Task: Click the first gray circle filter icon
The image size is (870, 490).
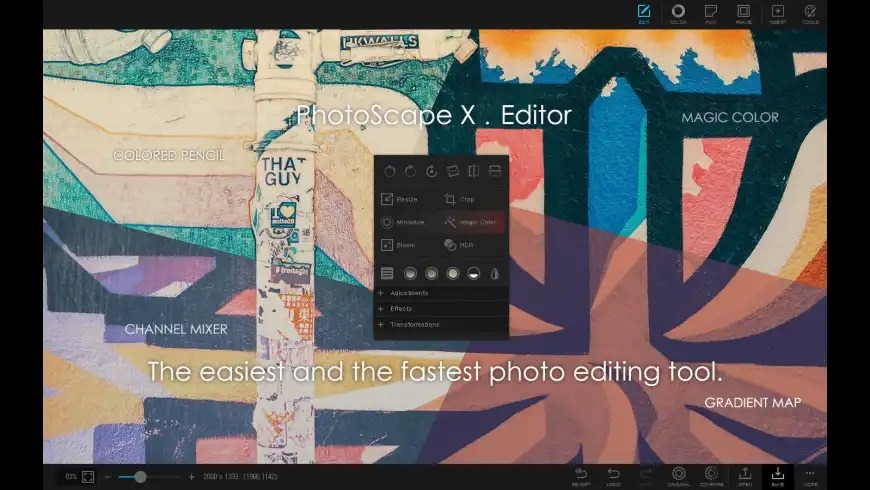Action: click(x=410, y=273)
